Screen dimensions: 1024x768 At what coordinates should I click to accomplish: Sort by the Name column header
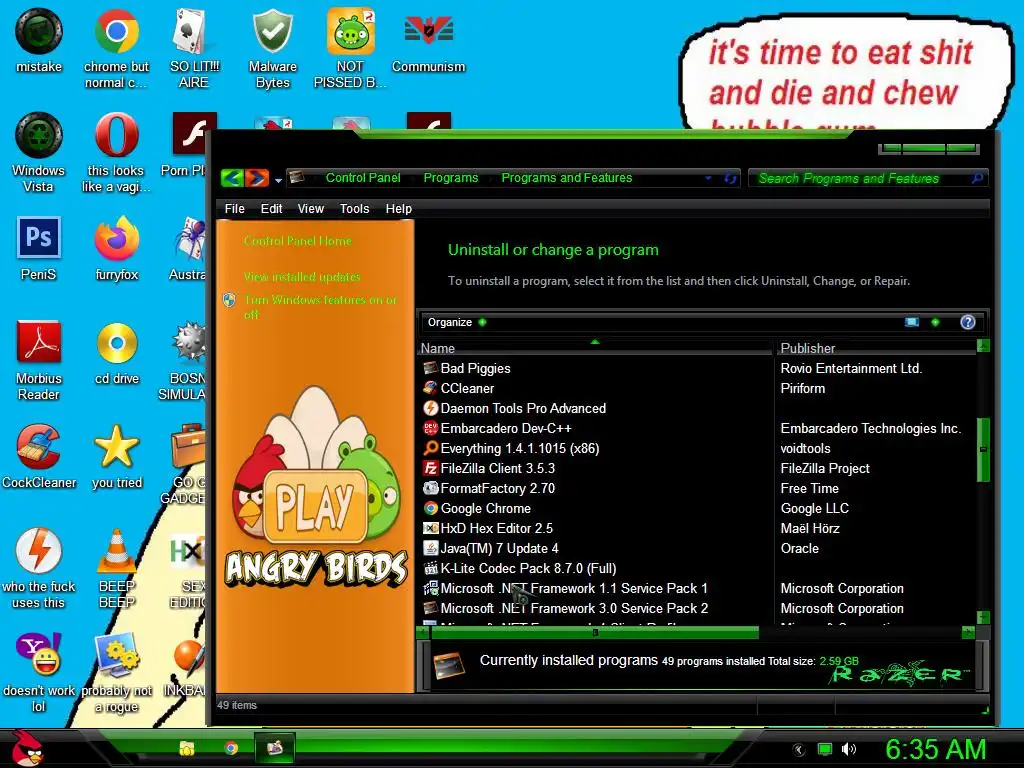coord(594,348)
